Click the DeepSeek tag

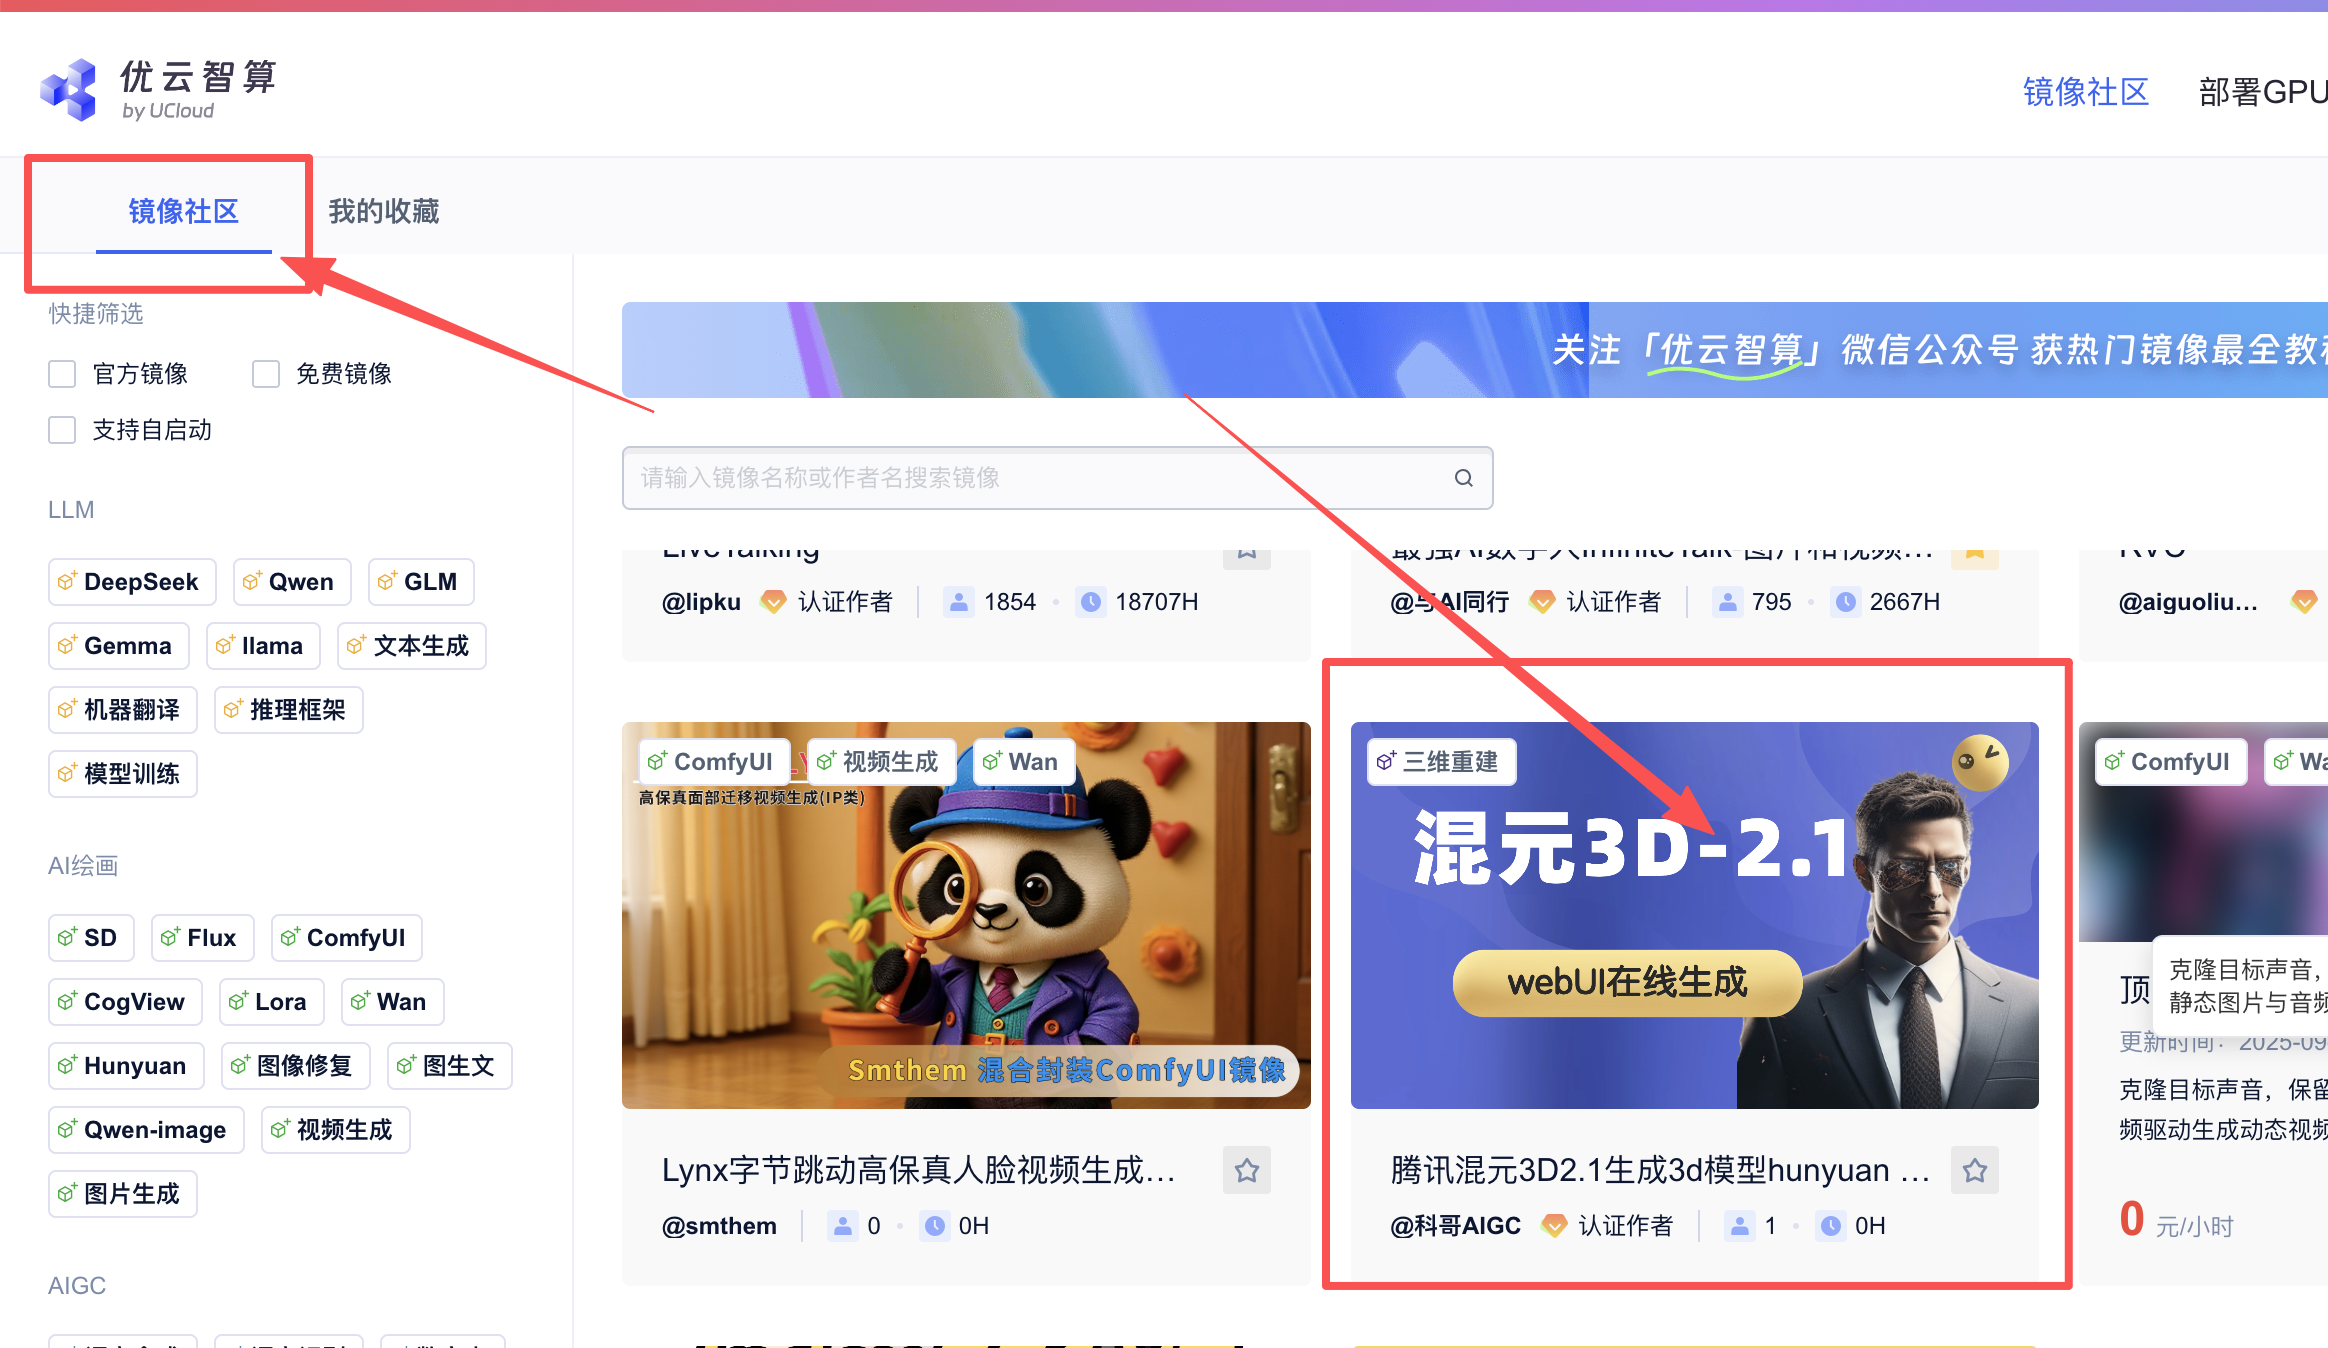(132, 582)
